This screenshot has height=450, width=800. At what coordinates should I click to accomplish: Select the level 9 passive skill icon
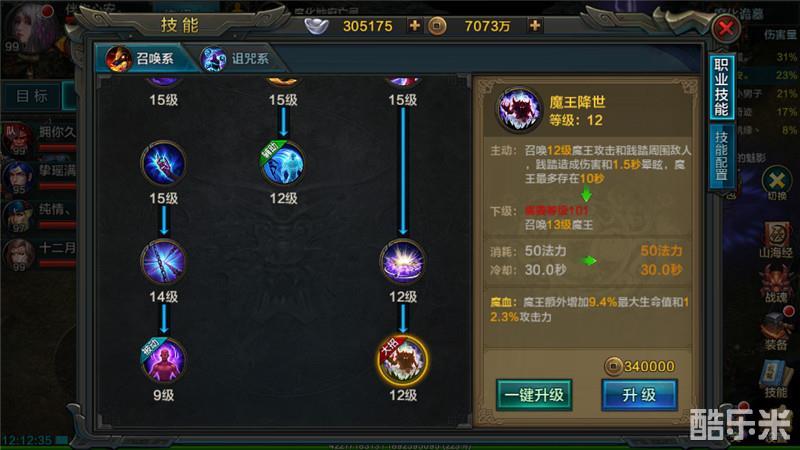click(x=163, y=360)
